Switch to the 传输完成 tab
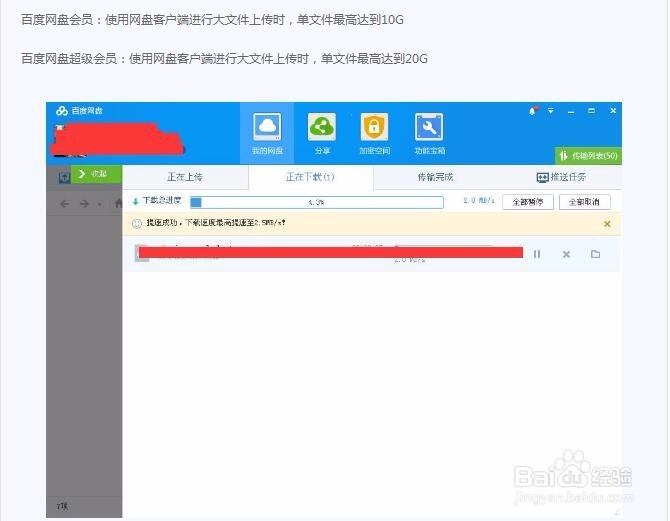This screenshot has height=521, width=670. (435, 177)
